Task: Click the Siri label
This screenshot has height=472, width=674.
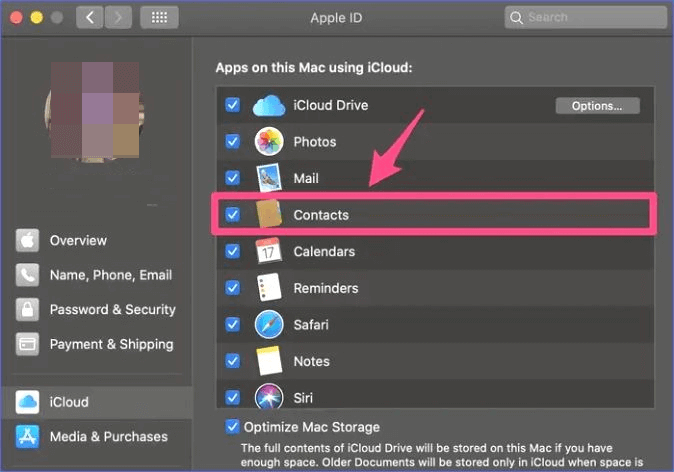Action: pyautogui.click(x=303, y=398)
